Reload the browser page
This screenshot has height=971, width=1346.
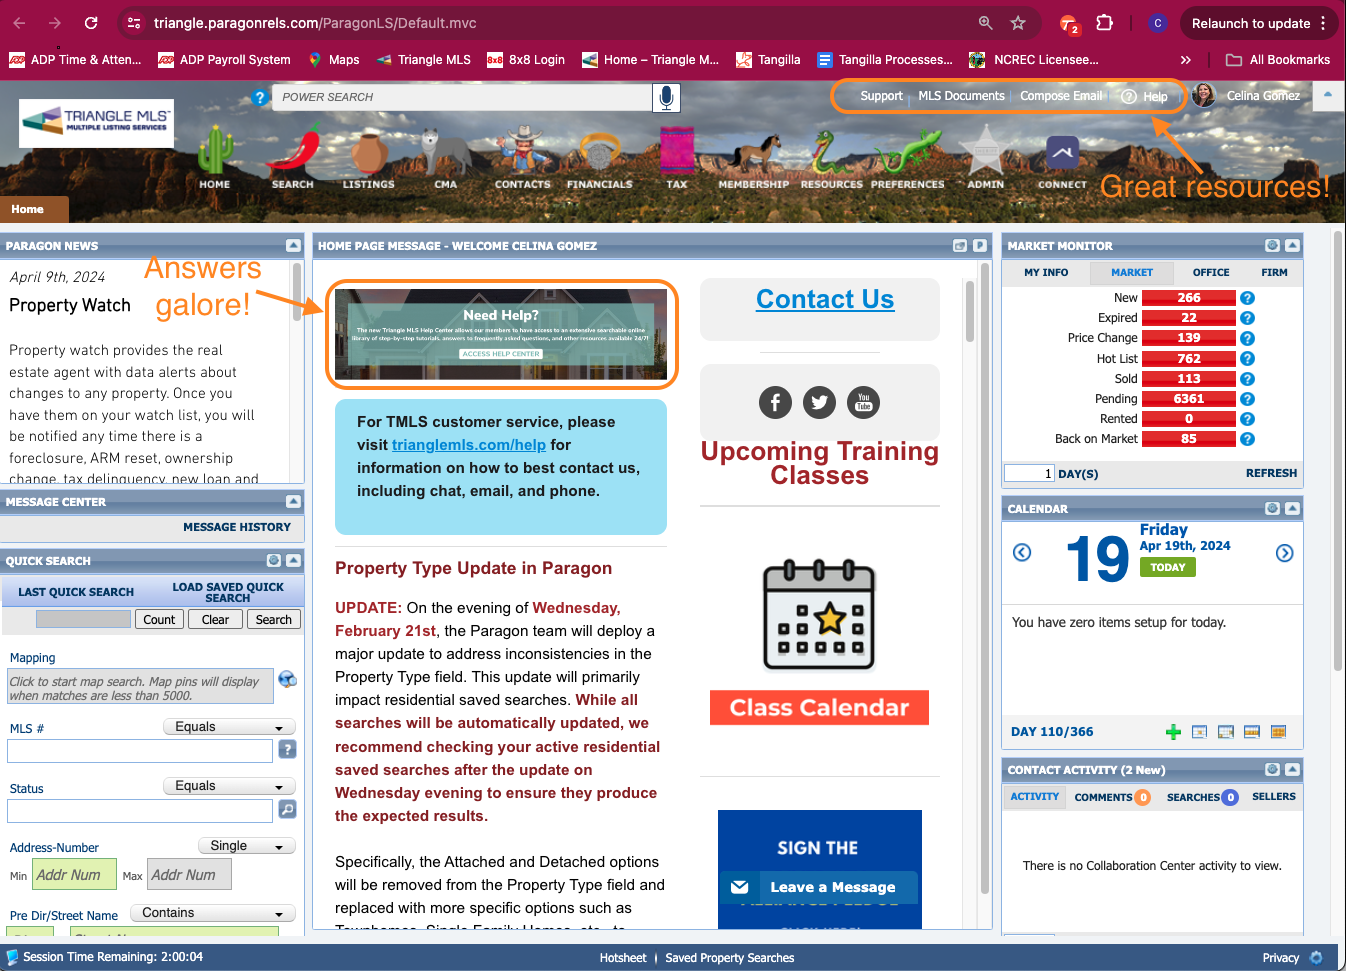(x=91, y=23)
